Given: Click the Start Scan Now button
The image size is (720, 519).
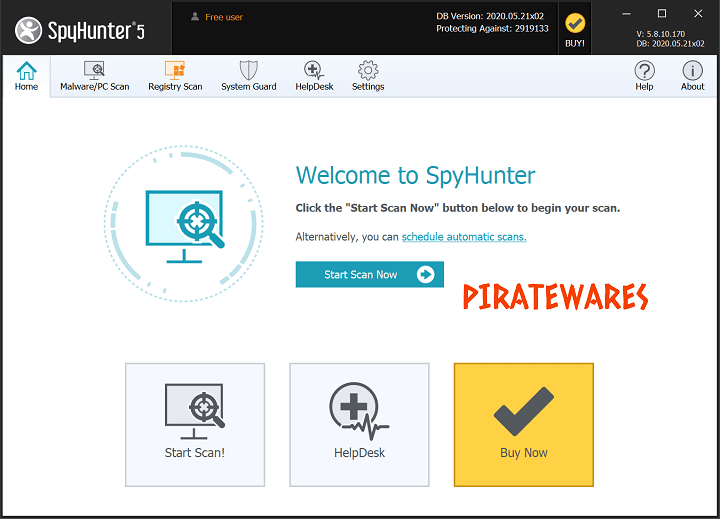Looking at the screenshot, I should tap(370, 274).
